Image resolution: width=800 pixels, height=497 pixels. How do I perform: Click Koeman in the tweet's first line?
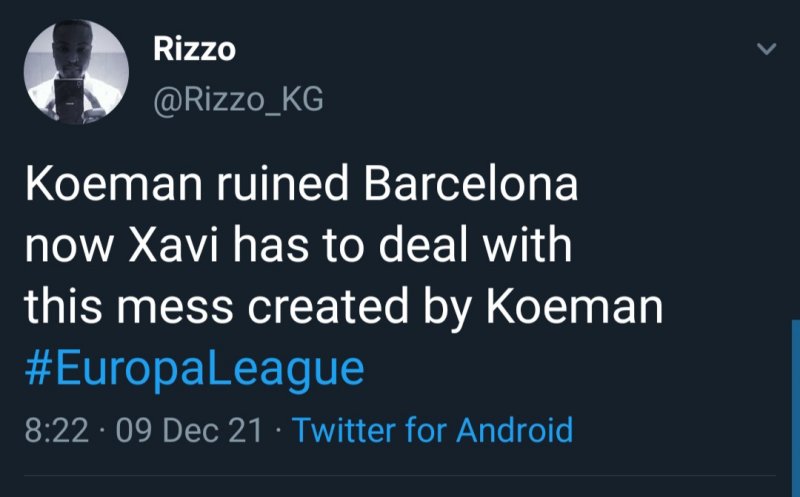(x=91, y=188)
